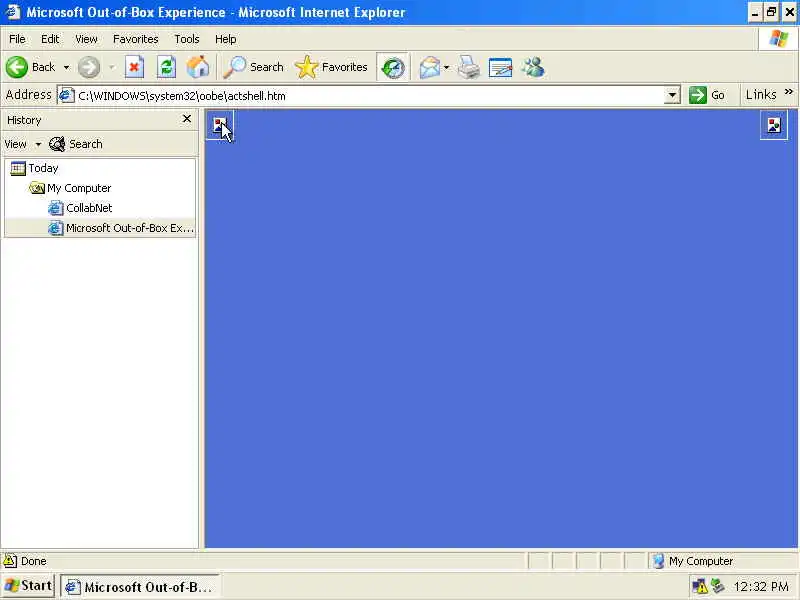Click the Home page house icon
Screen dimensions: 800x600
pyautogui.click(x=198, y=67)
